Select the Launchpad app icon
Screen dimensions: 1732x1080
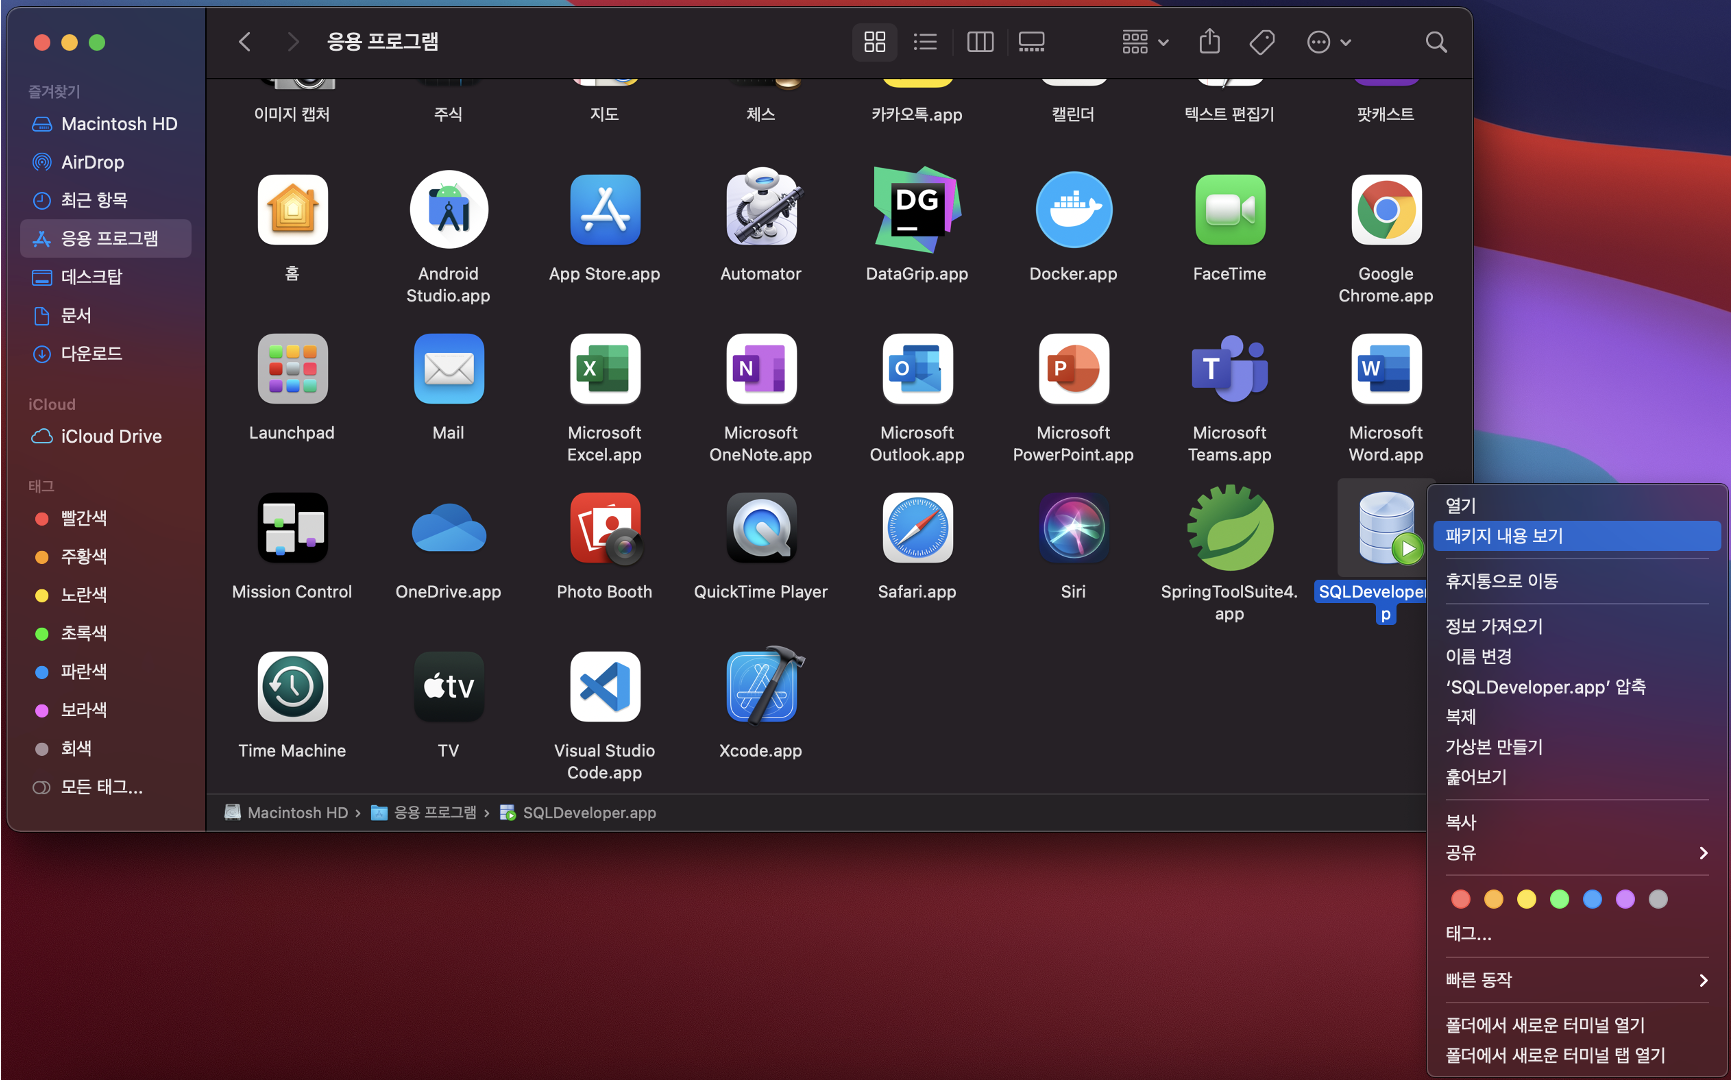292,369
